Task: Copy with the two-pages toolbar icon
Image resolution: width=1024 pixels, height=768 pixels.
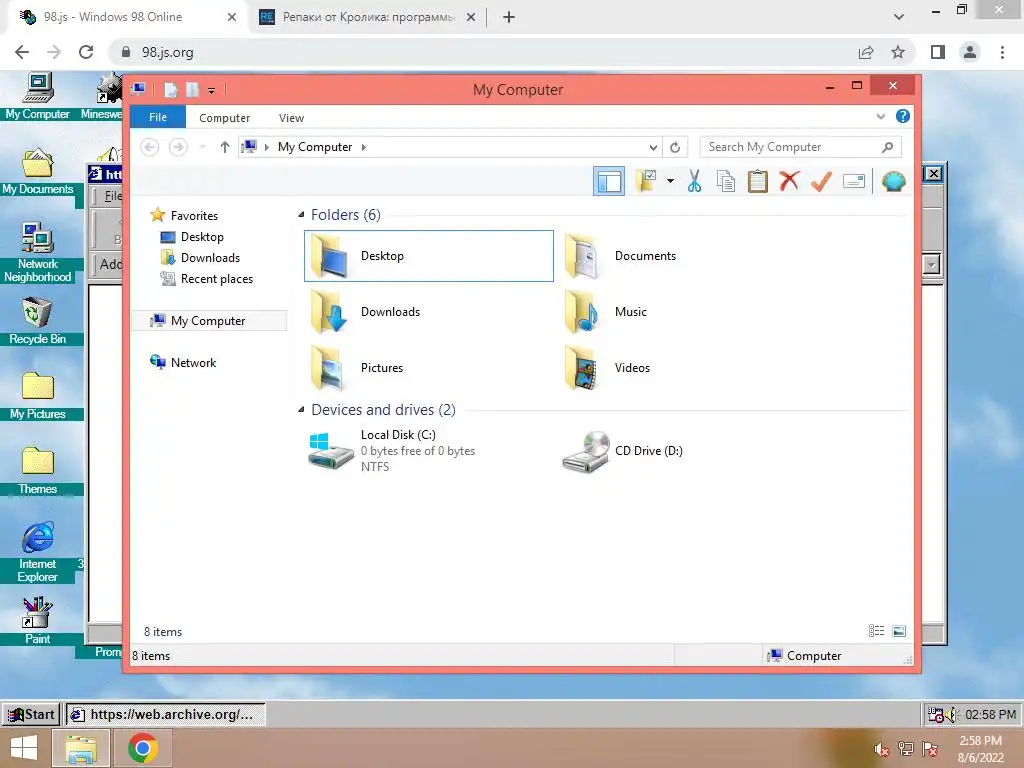Action: click(x=726, y=181)
